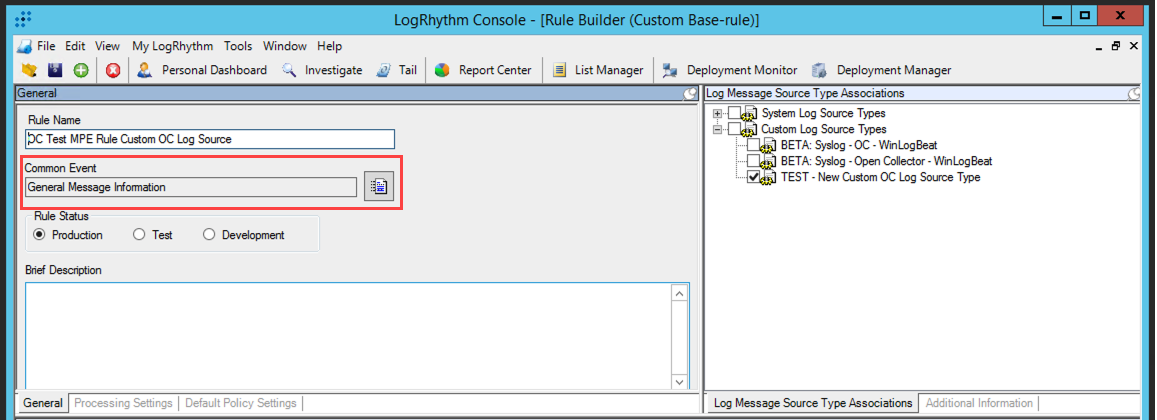Open Deployment Manager
This screenshot has height=420, width=1157.
[882, 70]
